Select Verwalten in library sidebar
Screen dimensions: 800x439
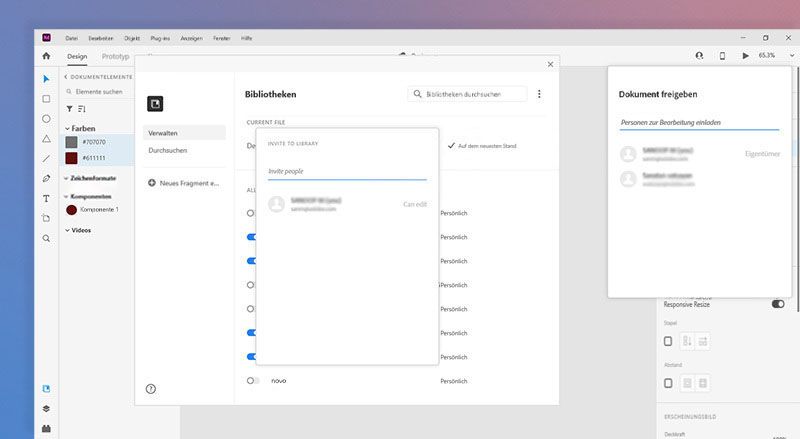[184, 133]
